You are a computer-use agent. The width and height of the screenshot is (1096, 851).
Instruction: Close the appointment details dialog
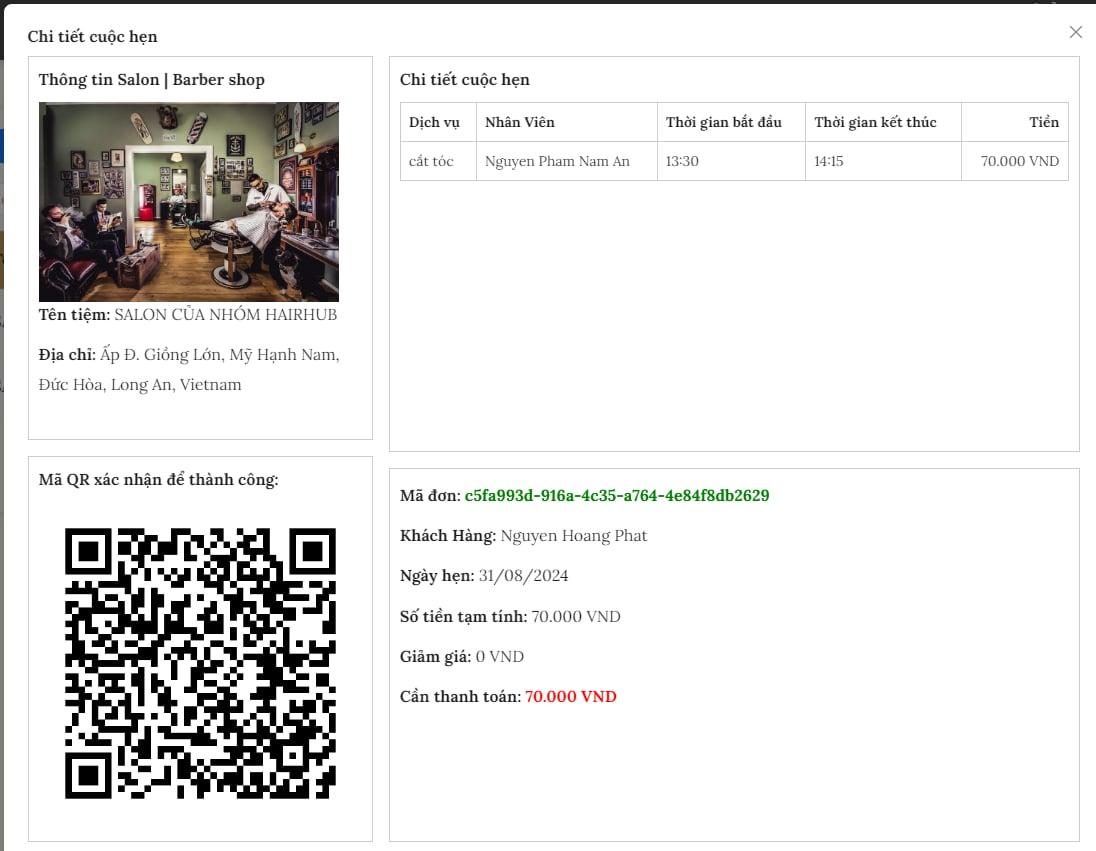click(x=1075, y=32)
